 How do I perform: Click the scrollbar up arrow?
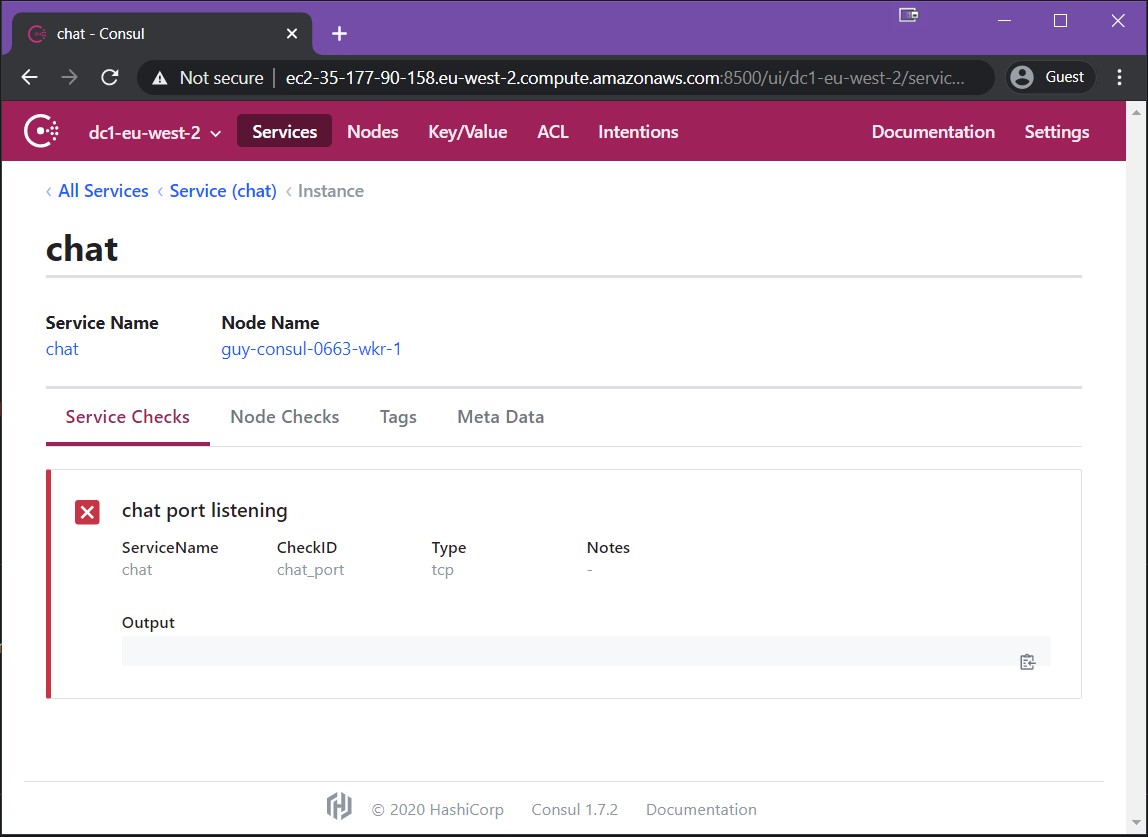(x=1136, y=112)
